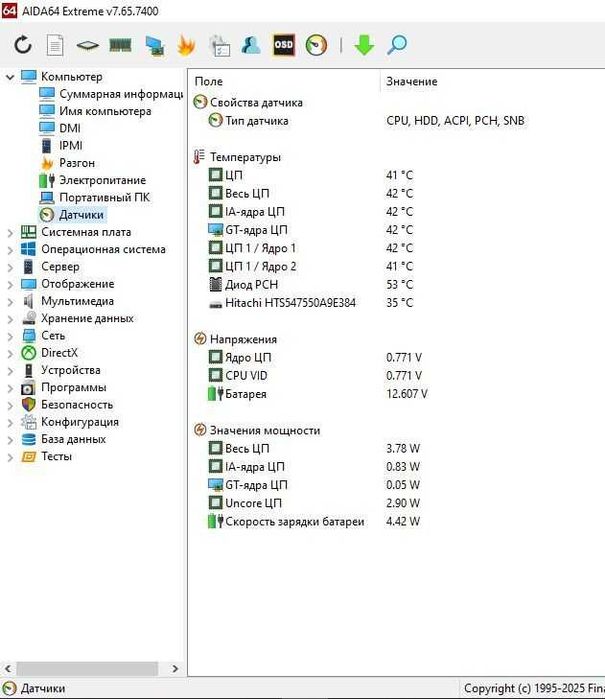Expand the DirectX node
The height and width of the screenshot is (699, 605).
click(10, 354)
